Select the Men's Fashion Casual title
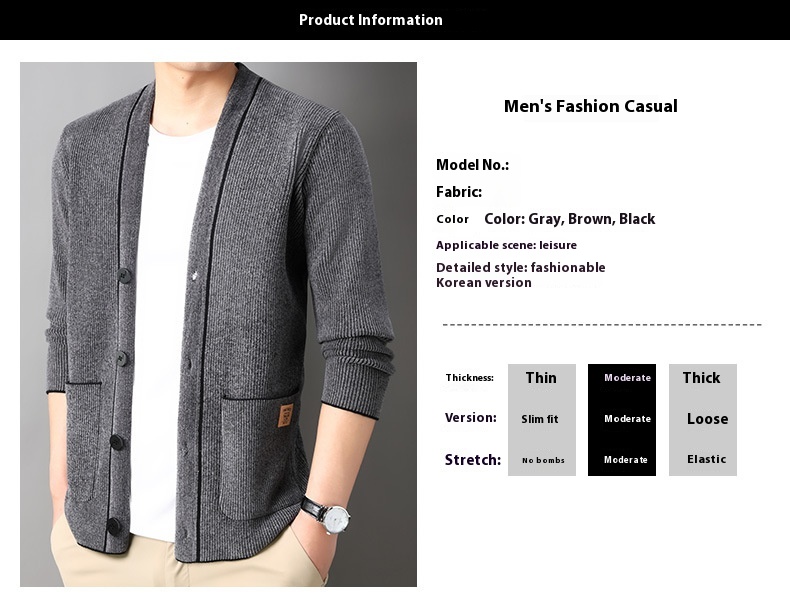The width and height of the screenshot is (790, 604). click(590, 106)
